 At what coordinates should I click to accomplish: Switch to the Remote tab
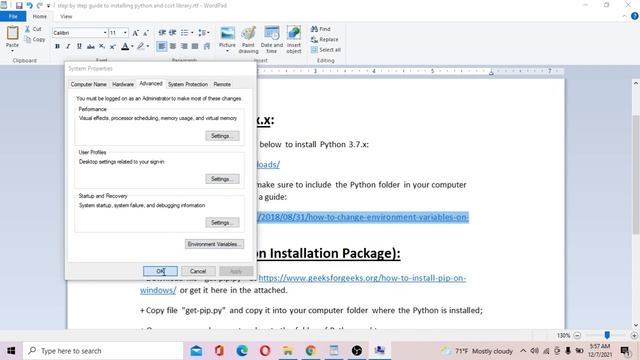click(222, 84)
